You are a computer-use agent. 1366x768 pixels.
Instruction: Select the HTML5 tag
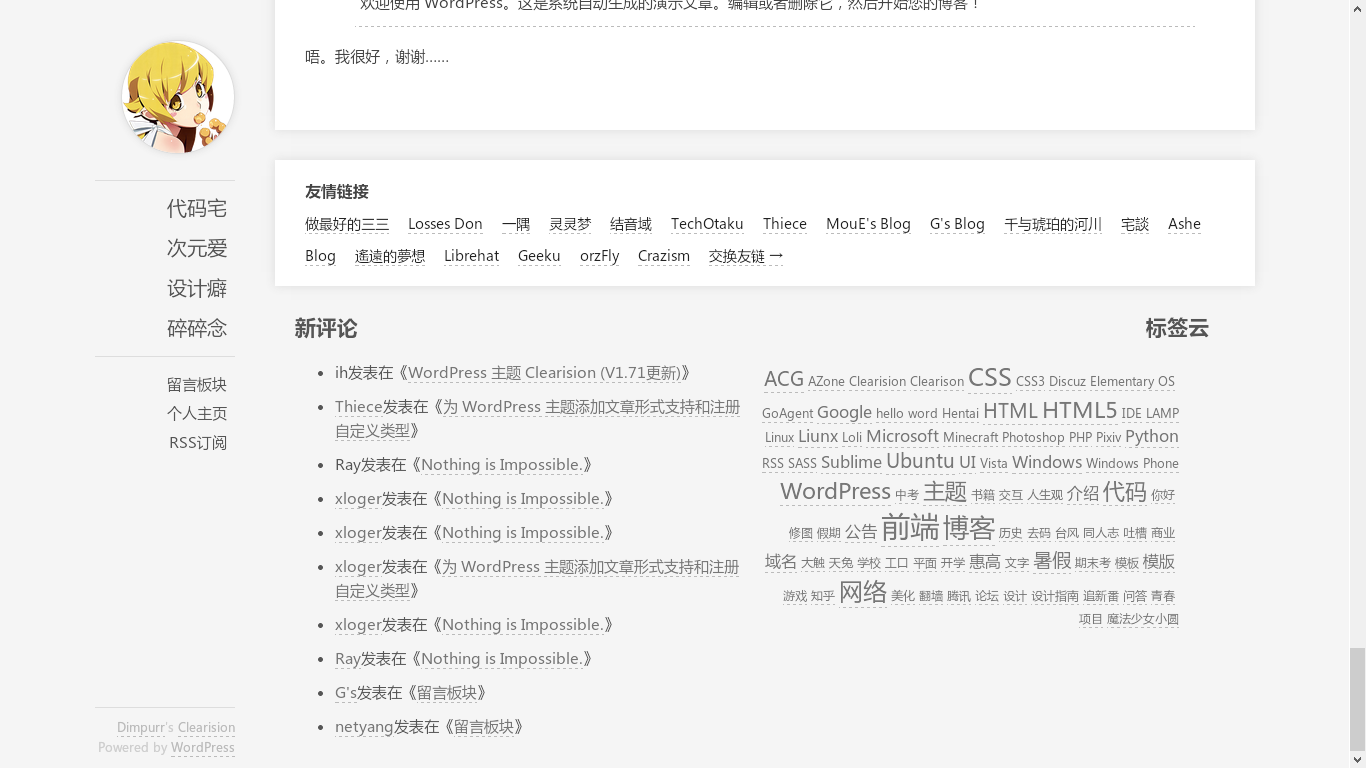[1079, 410]
